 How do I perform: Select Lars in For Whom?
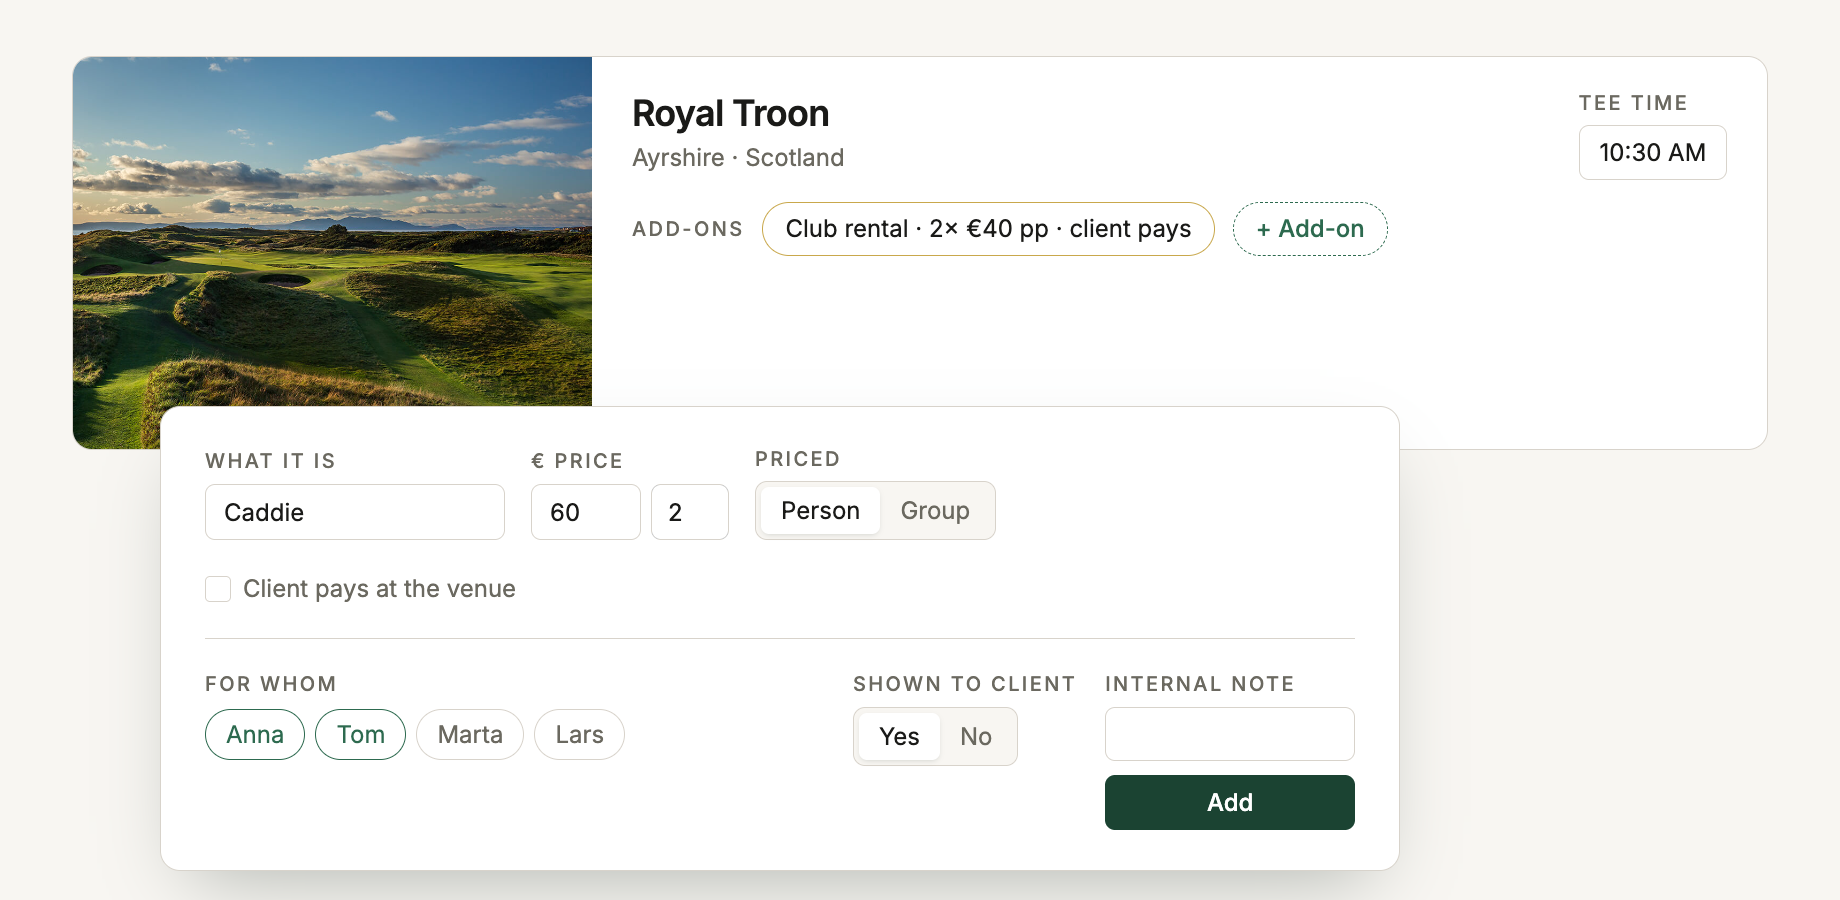(x=580, y=735)
